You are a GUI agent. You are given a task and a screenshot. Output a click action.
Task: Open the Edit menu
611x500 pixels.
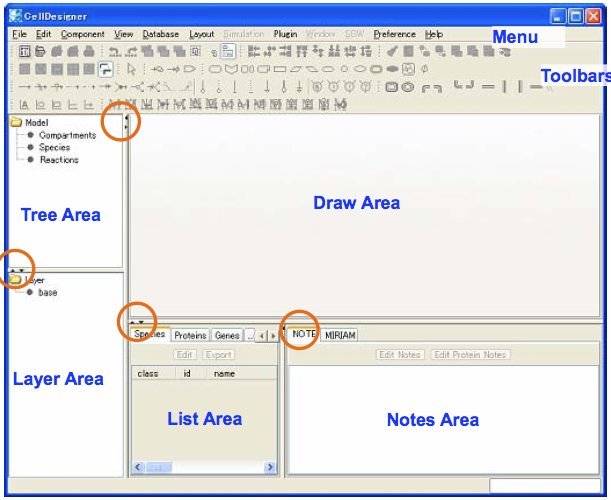tap(44, 34)
